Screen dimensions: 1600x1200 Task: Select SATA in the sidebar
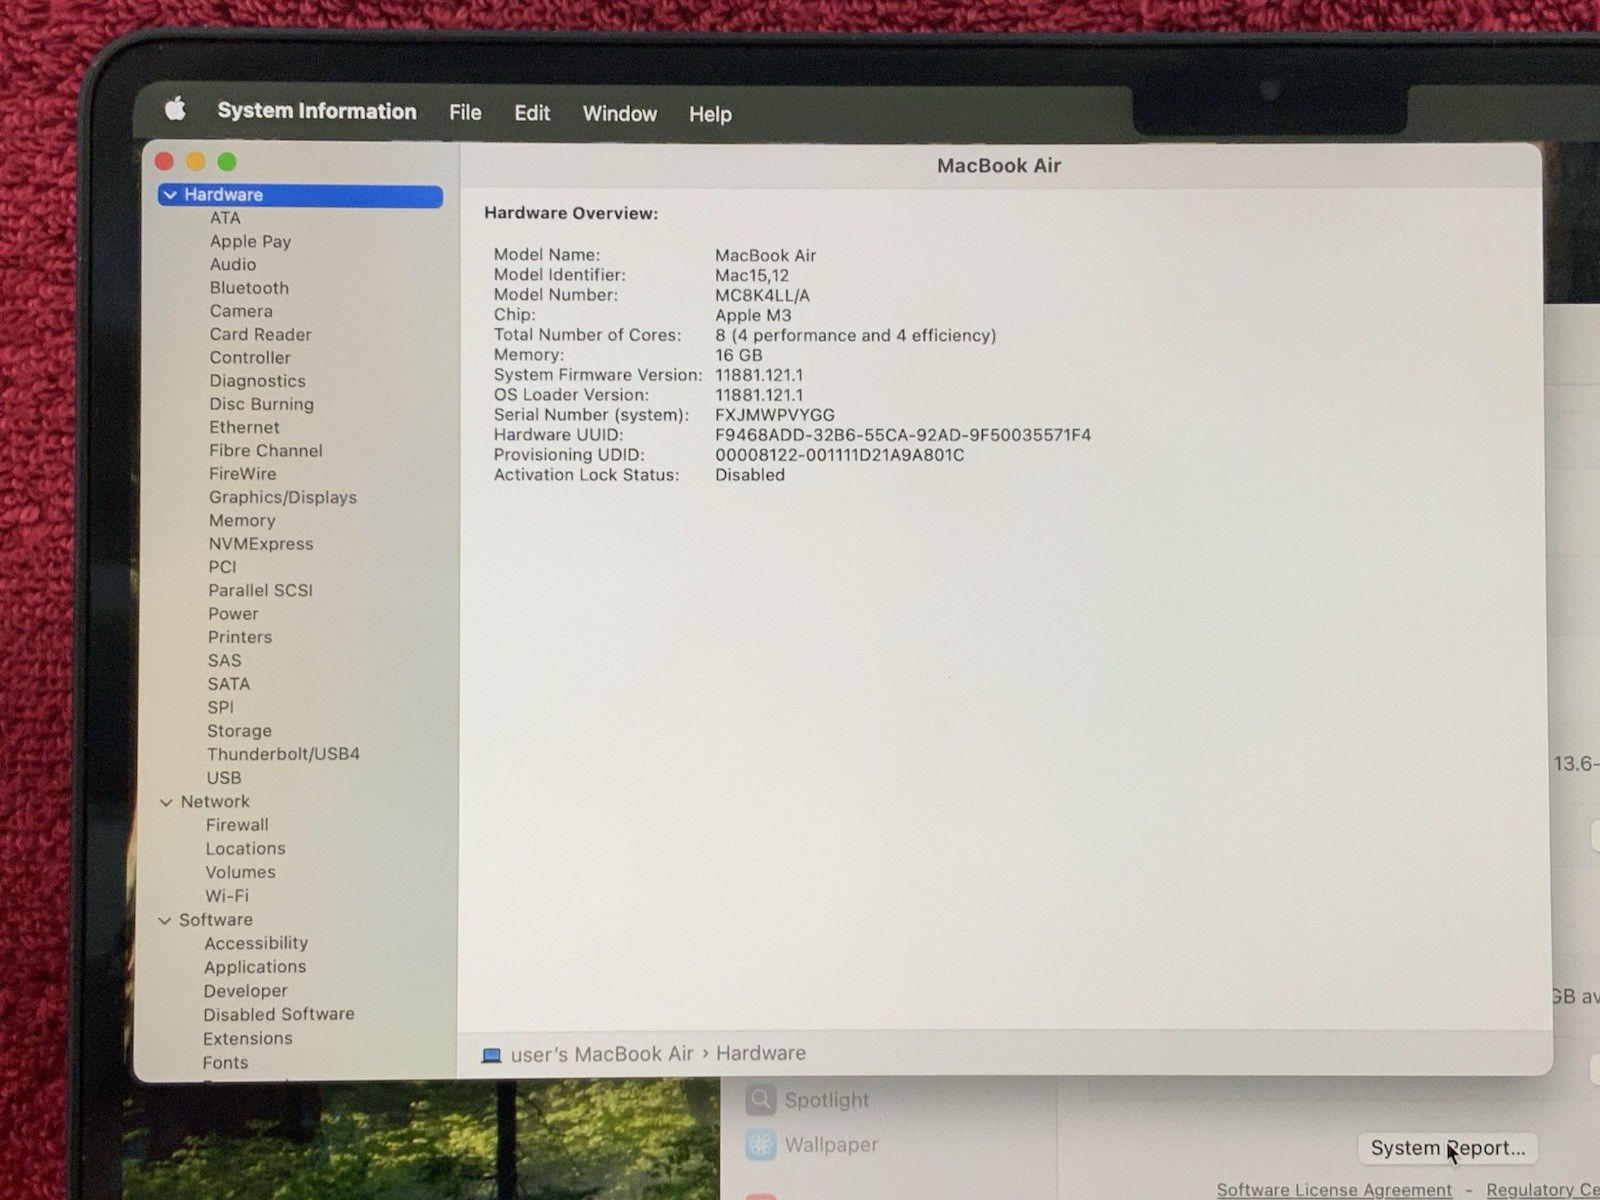tap(228, 684)
